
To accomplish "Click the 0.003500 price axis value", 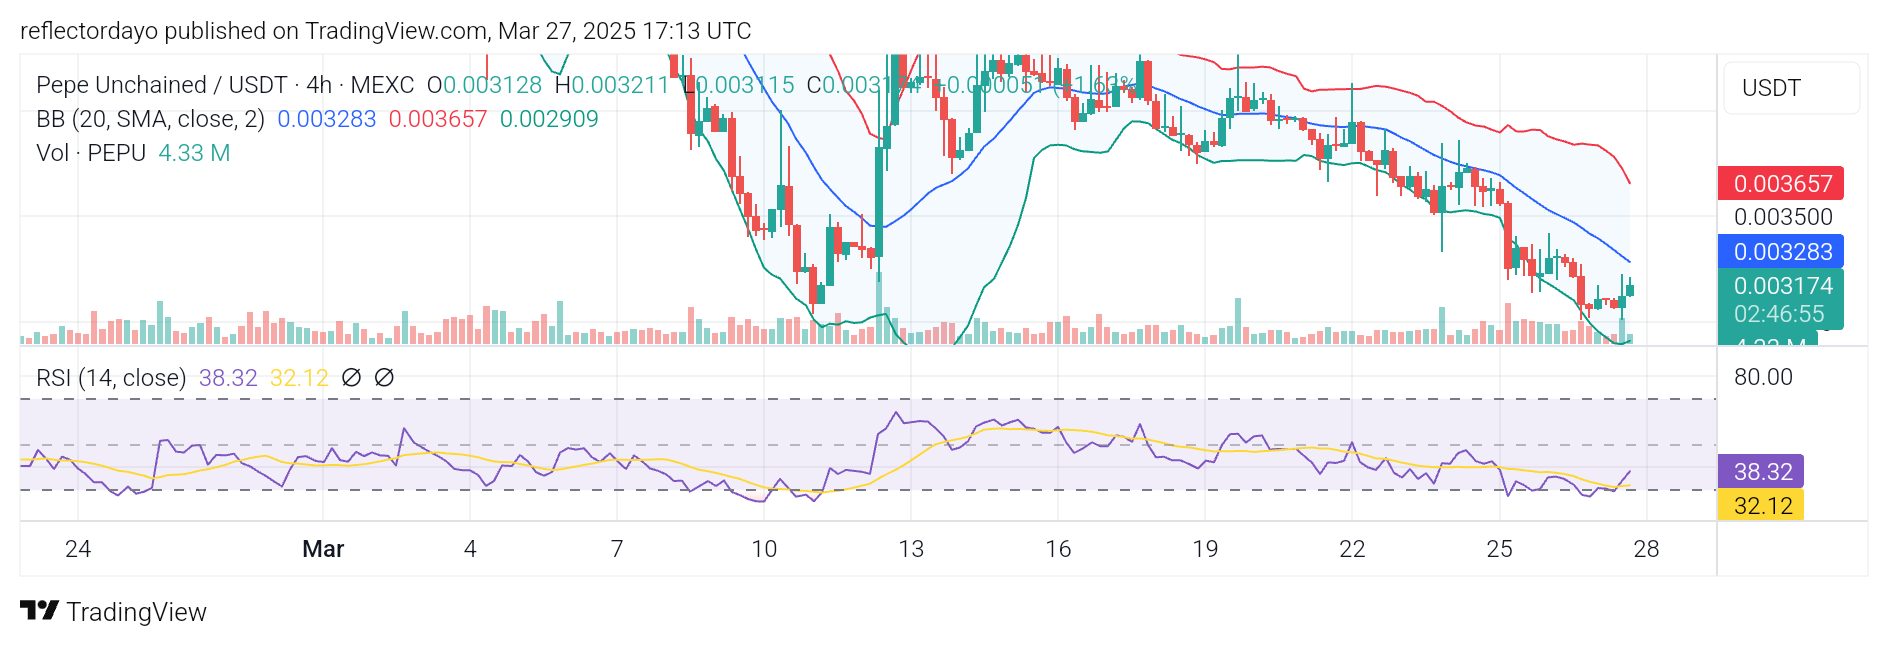I will 1783,217.
